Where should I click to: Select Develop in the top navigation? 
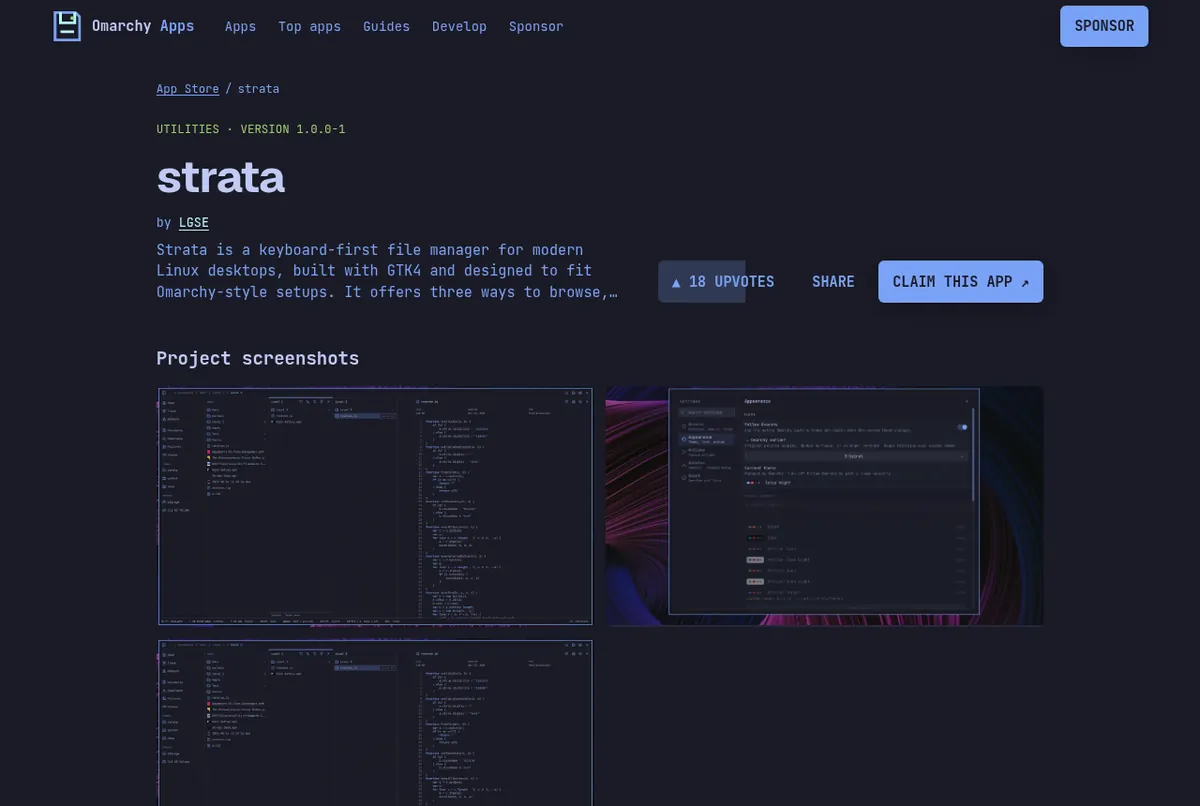coord(459,27)
